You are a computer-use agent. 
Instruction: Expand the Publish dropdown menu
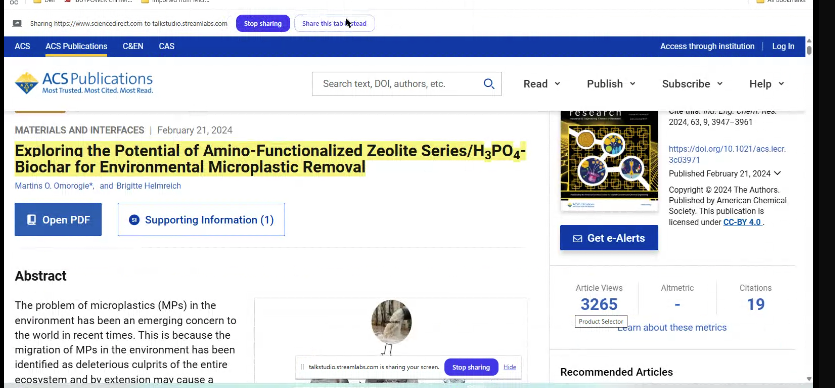point(611,84)
